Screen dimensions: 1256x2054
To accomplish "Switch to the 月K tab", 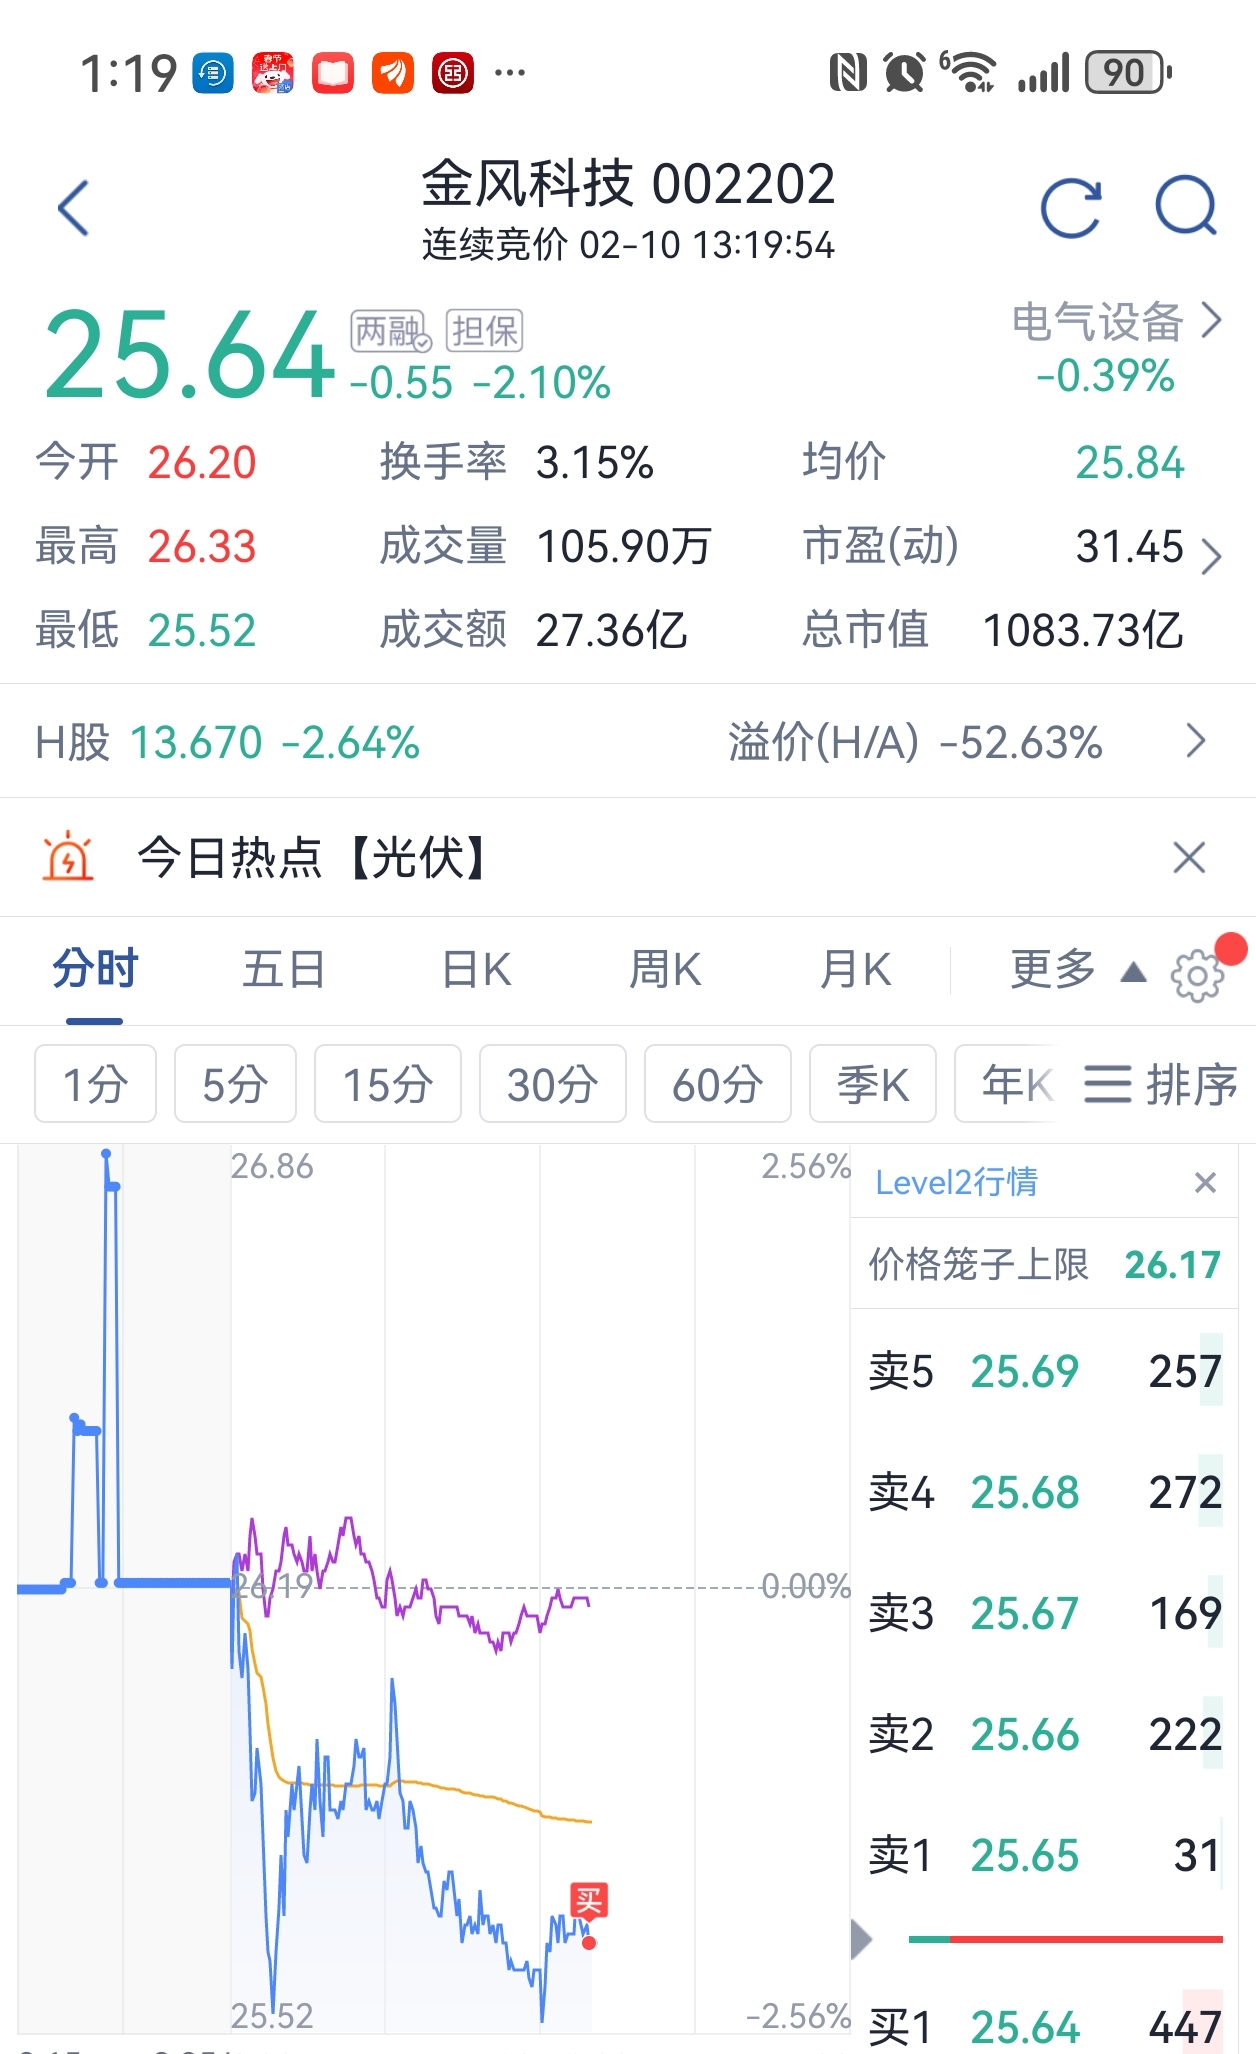I will (855, 970).
